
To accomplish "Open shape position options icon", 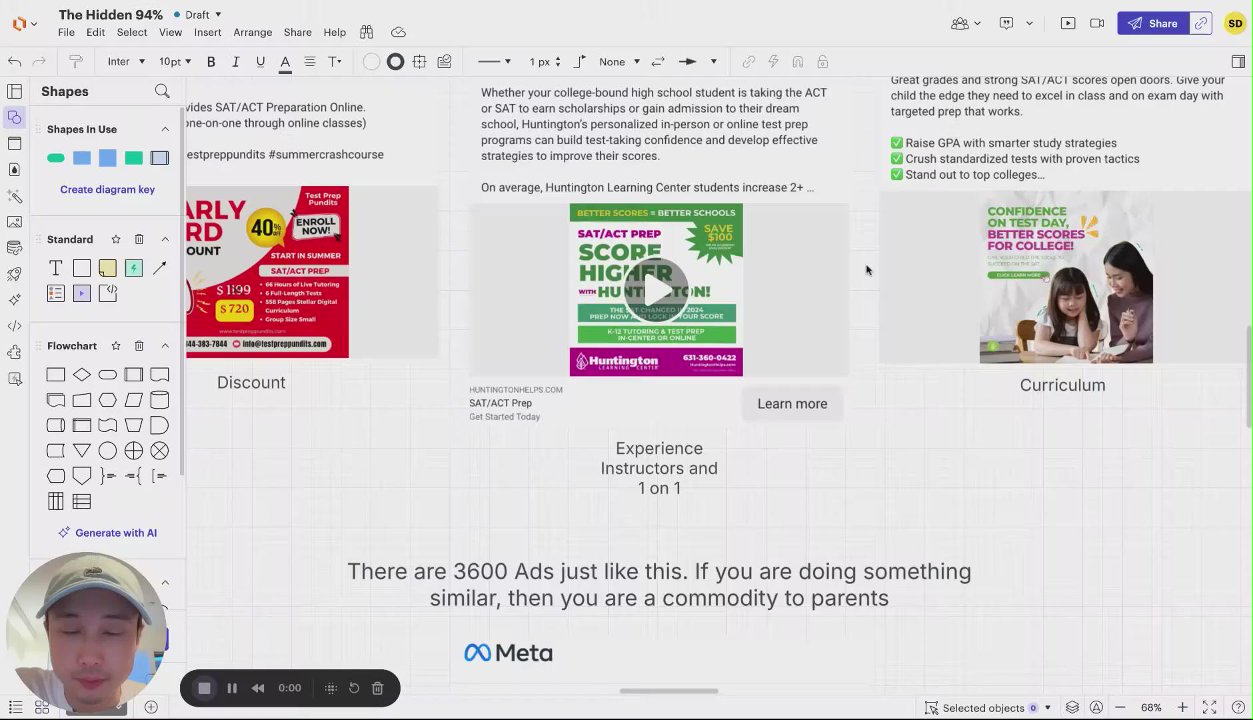I will 420,62.
